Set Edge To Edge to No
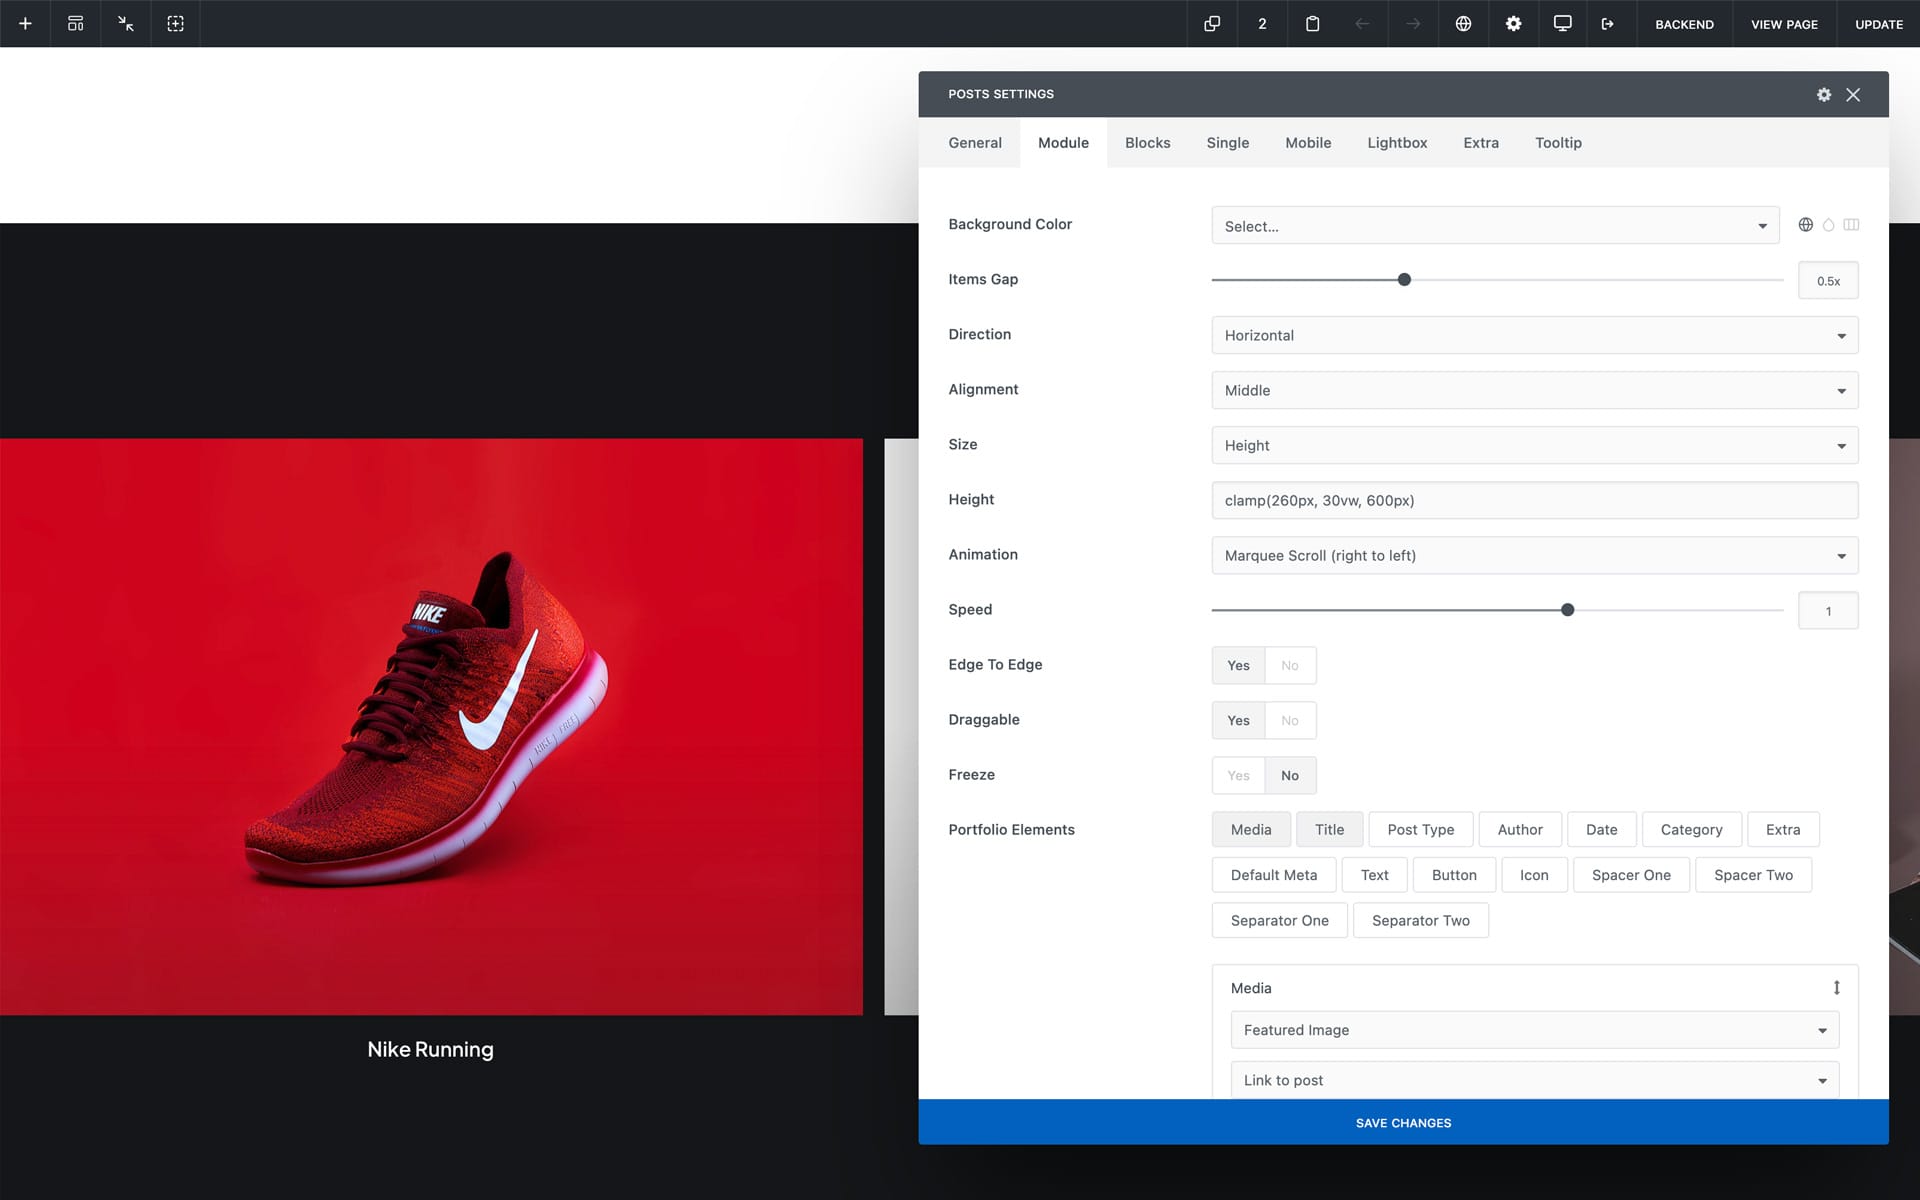1920x1200 pixels. click(1289, 665)
